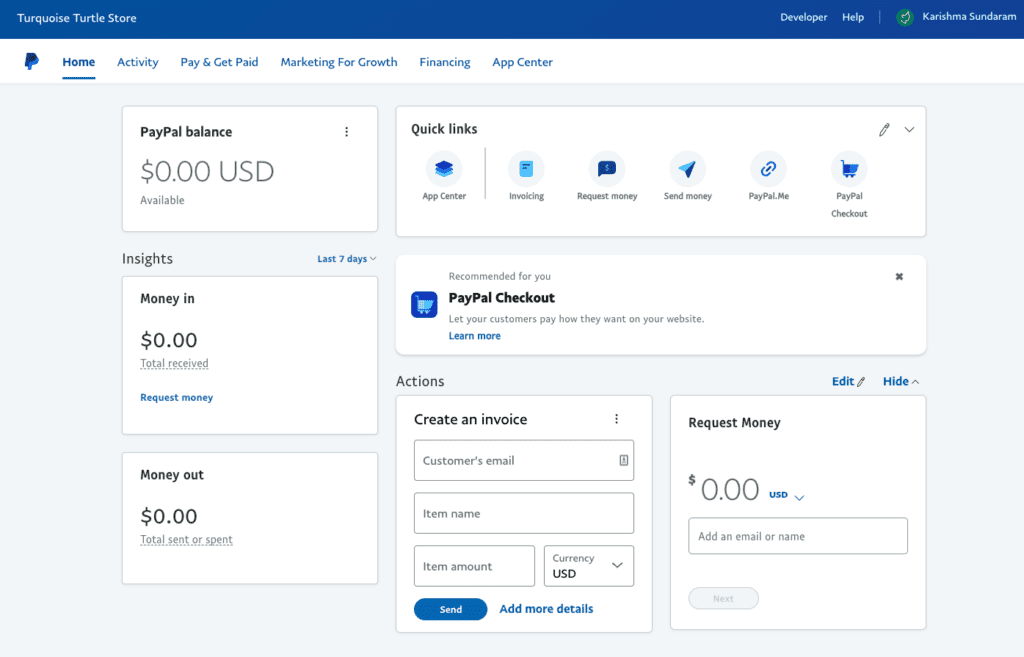Click the Request Money 0.00 amount
This screenshot has height=657, width=1024.
click(x=730, y=490)
